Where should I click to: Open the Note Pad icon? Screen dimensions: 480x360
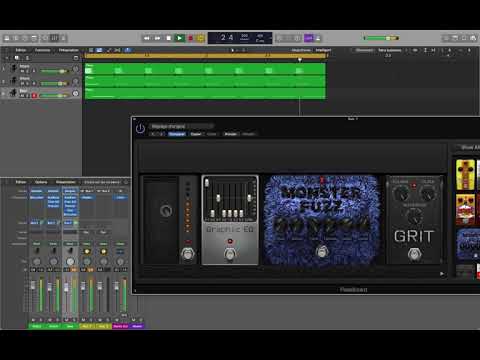click(x=455, y=38)
